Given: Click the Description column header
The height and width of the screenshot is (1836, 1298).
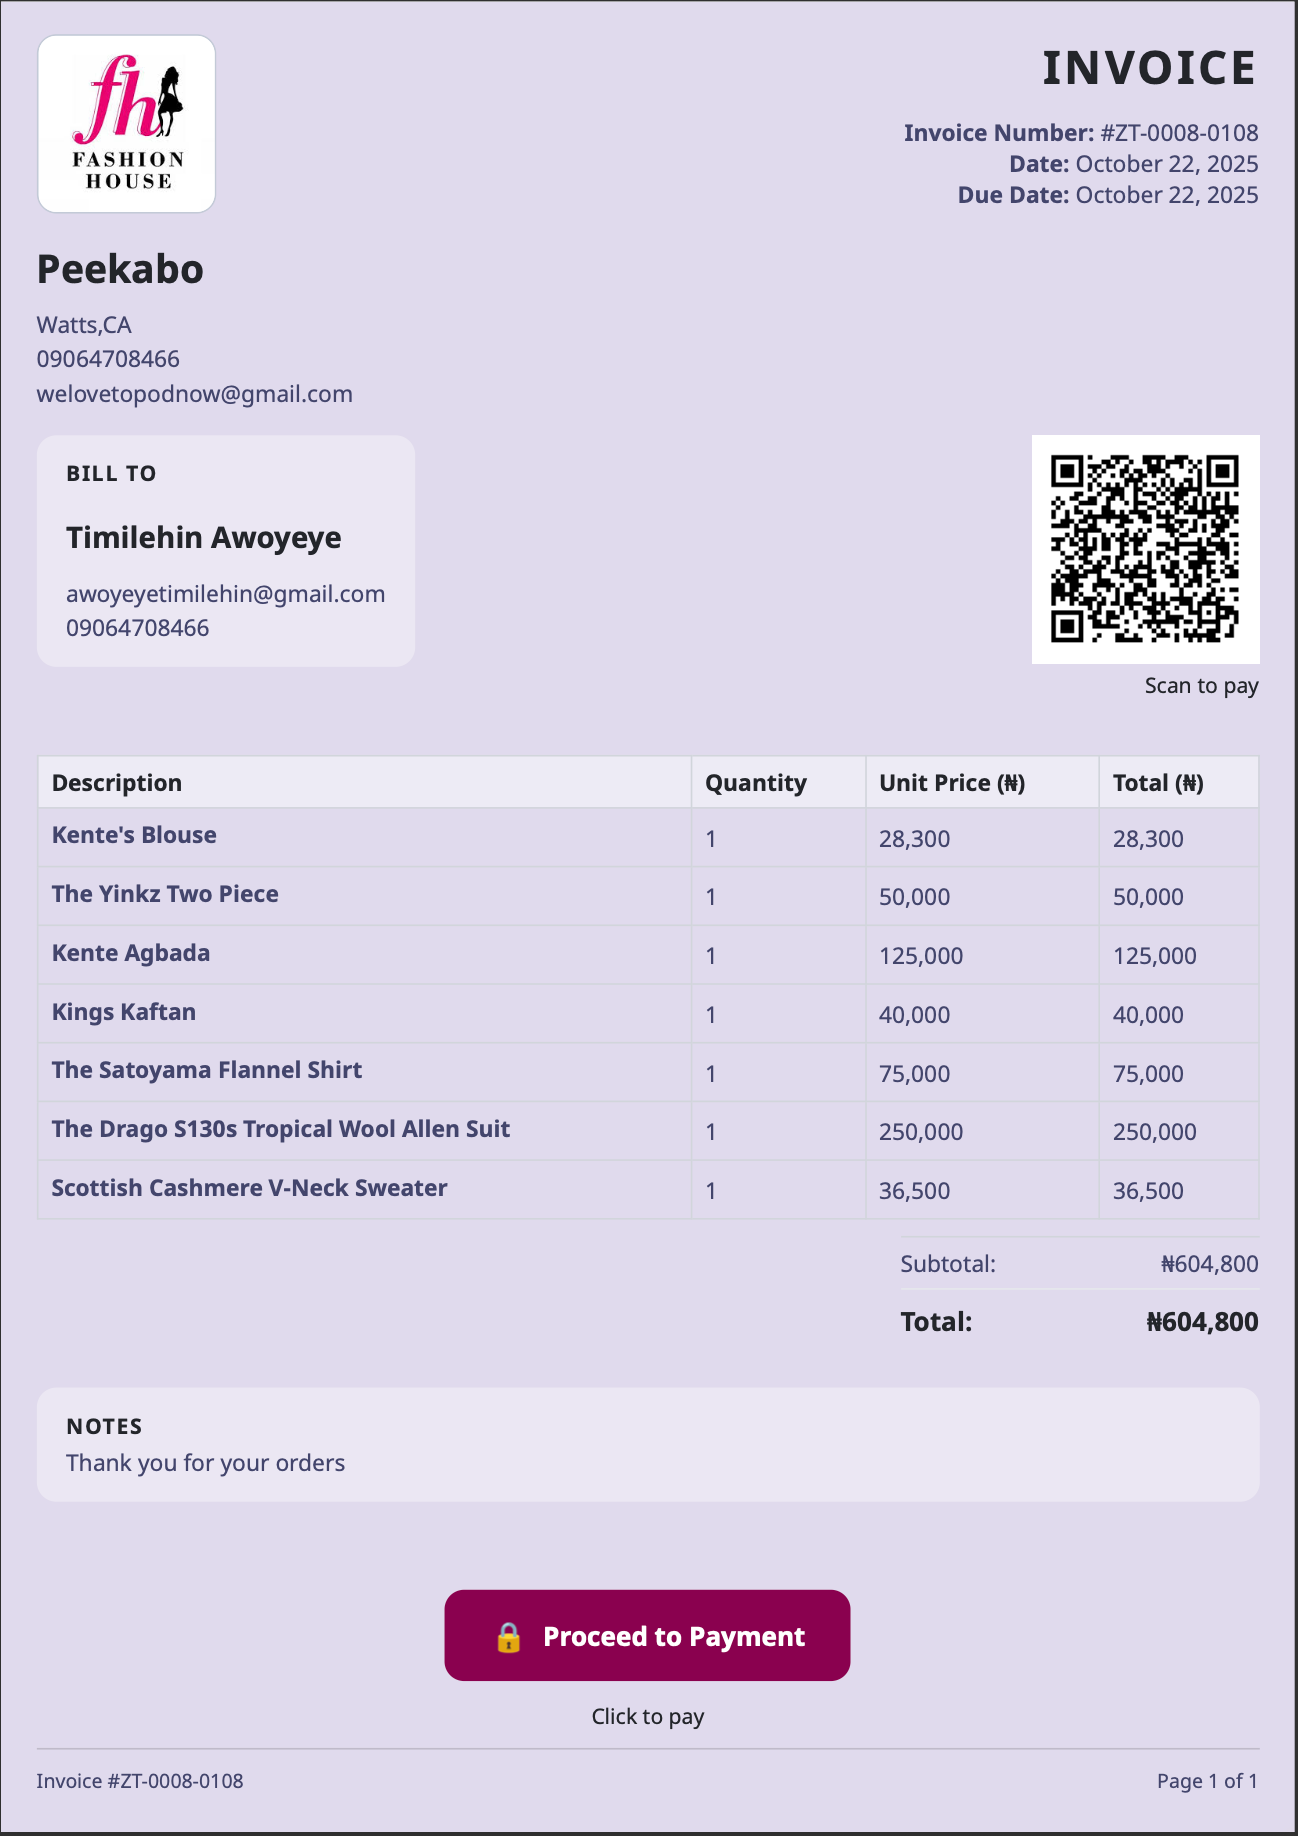Looking at the screenshot, I should click(117, 783).
